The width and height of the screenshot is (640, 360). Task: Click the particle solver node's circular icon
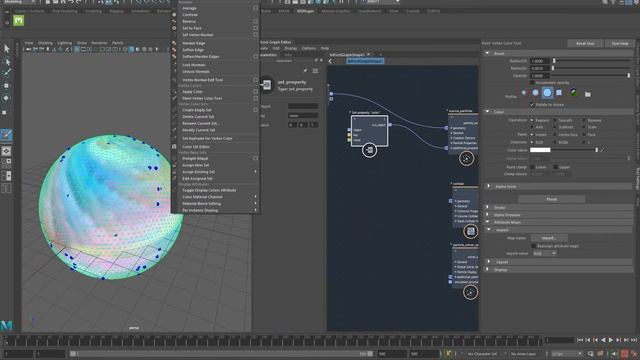(x=470, y=292)
